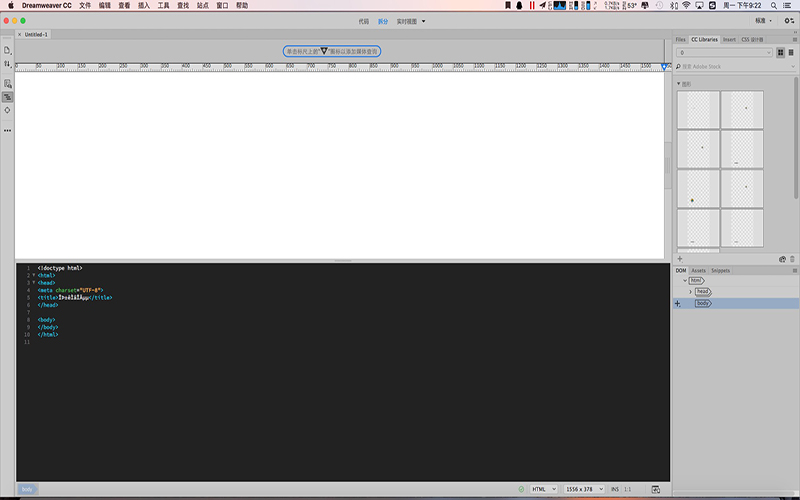Image resolution: width=800 pixels, height=500 pixels.
Task: Click the media query funnel marker on ruler
Action: coord(664,67)
